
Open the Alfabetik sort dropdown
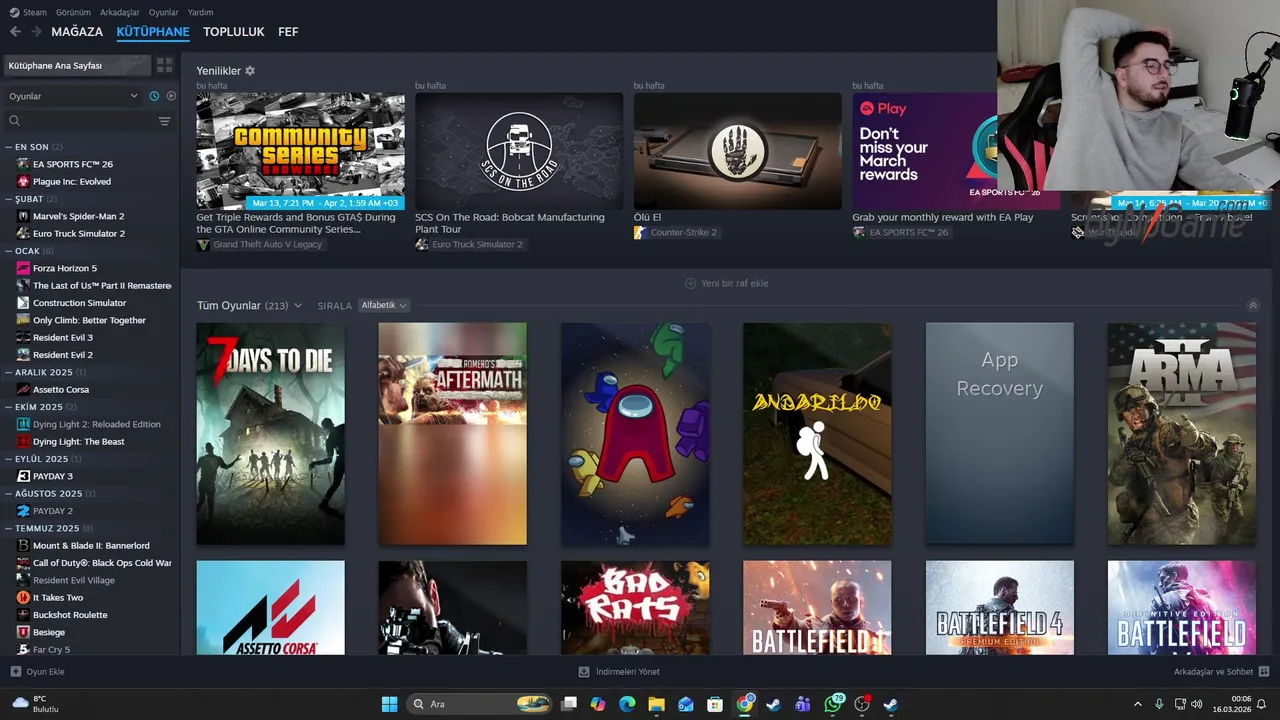tap(383, 305)
